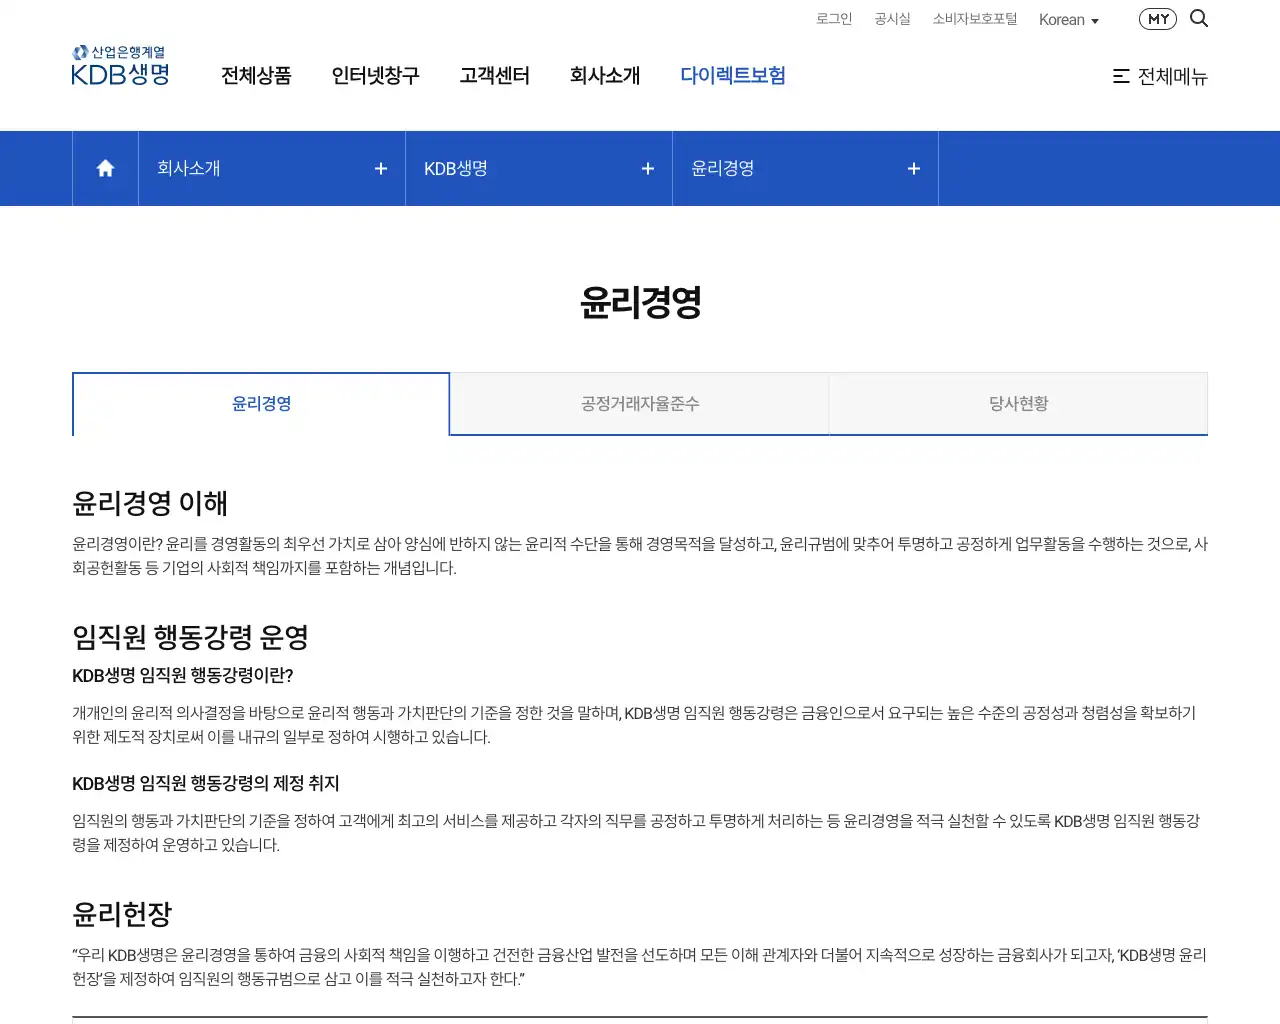Click the home icon in the breadcrumb

coord(104,168)
